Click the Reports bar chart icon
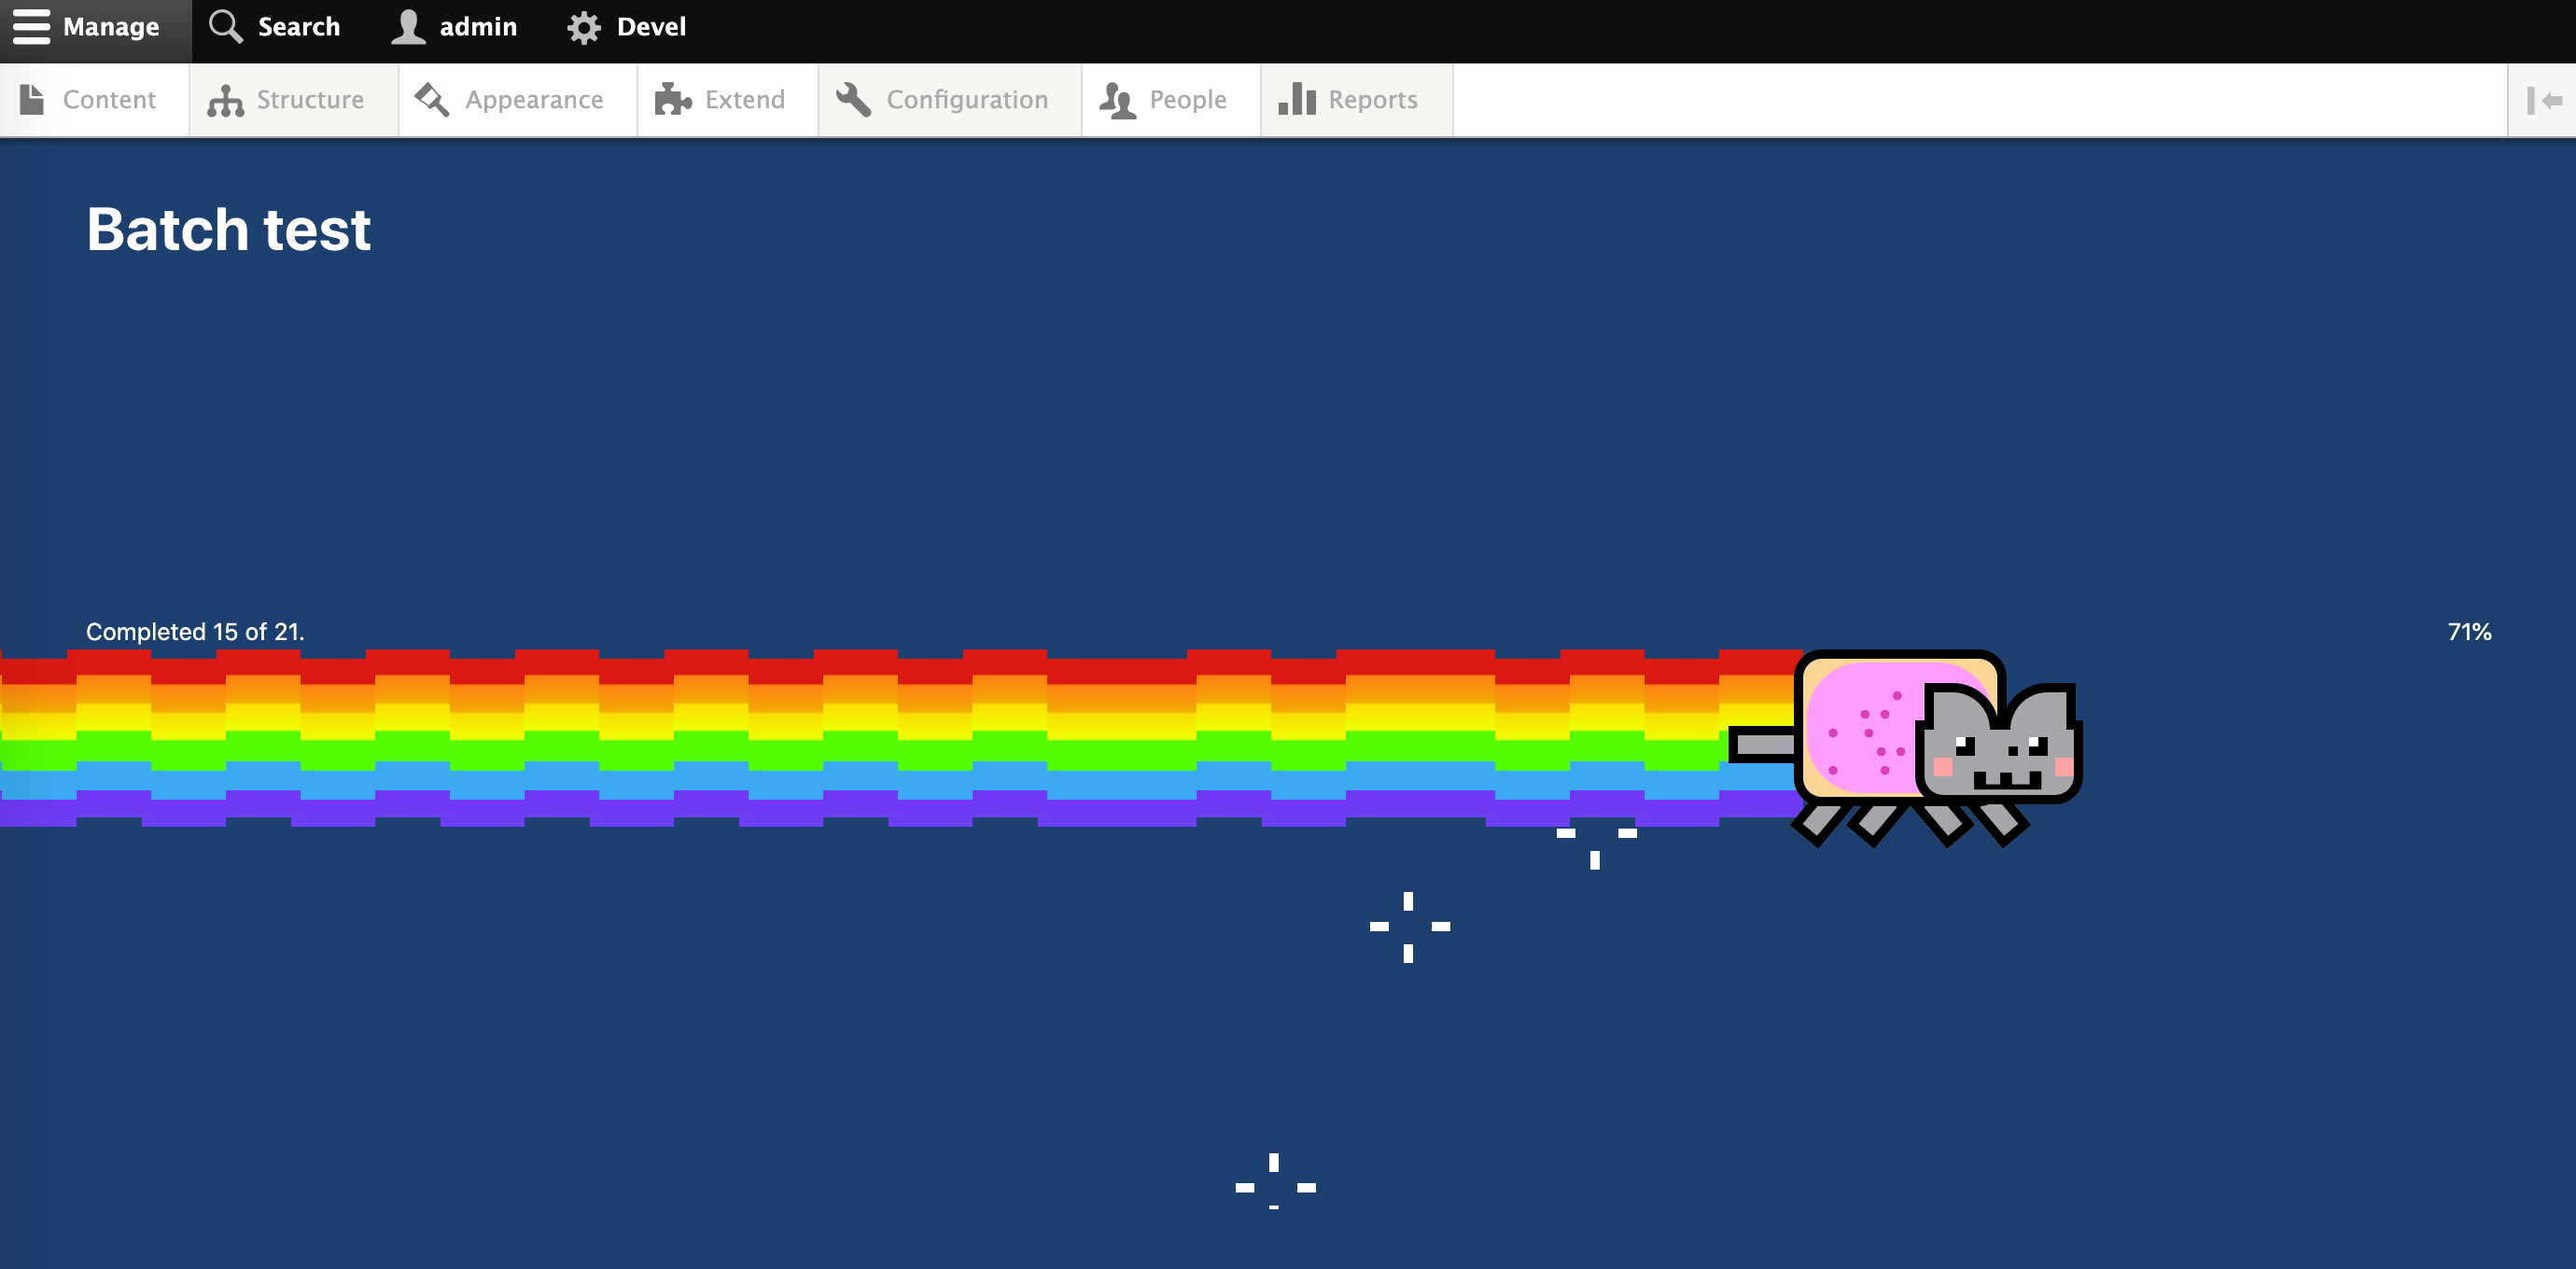The width and height of the screenshot is (2576, 1269). point(1296,99)
